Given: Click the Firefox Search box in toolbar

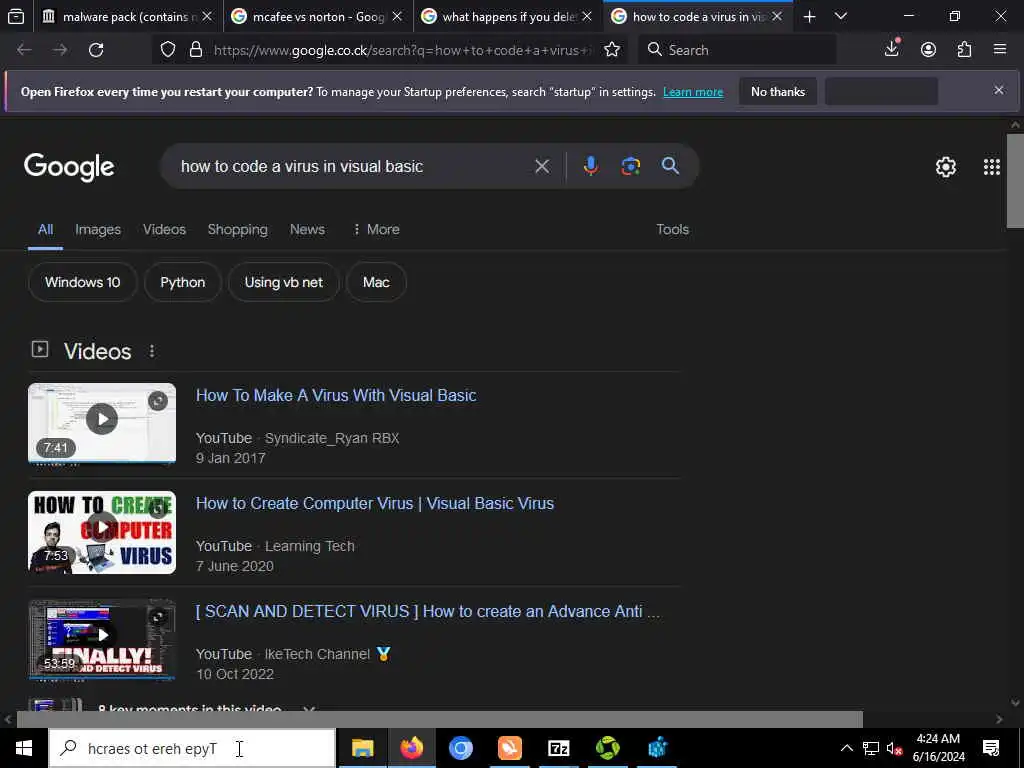Looking at the screenshot, I should tap(738, 50).
